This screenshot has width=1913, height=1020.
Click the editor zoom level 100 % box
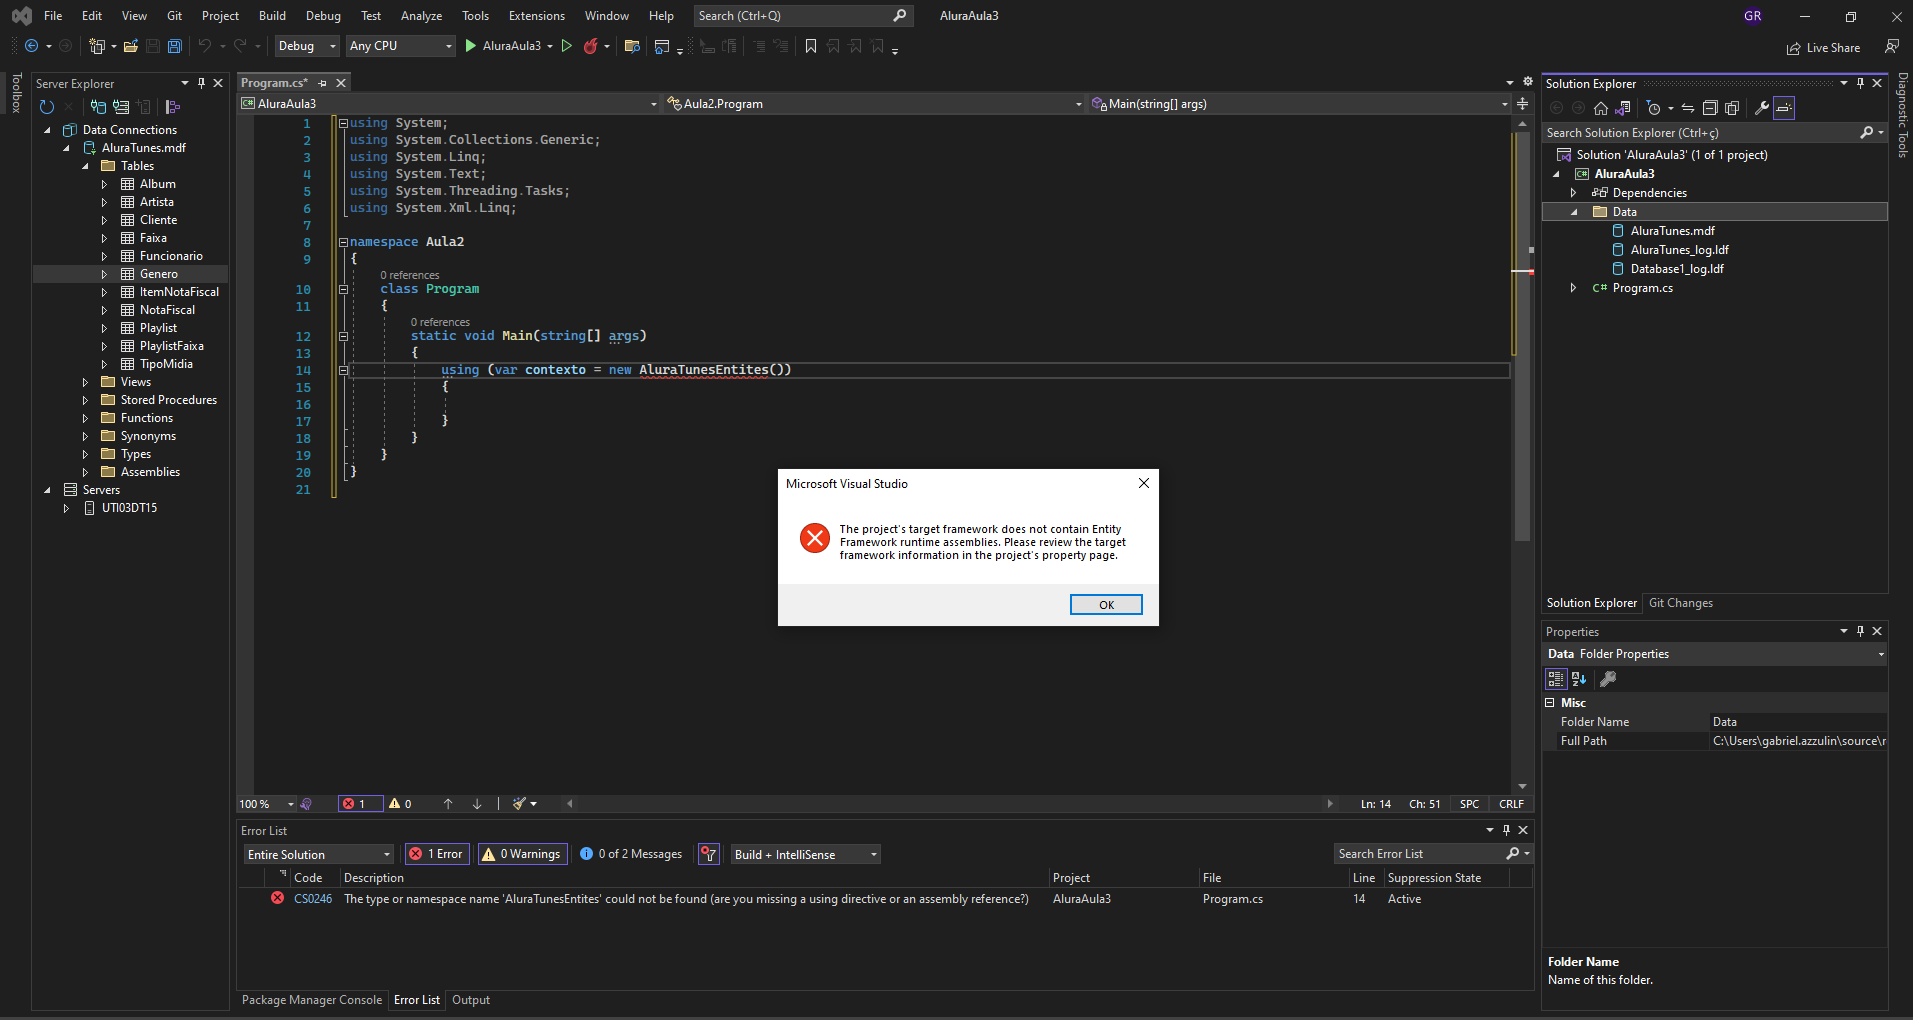click(x=267, y=804)
